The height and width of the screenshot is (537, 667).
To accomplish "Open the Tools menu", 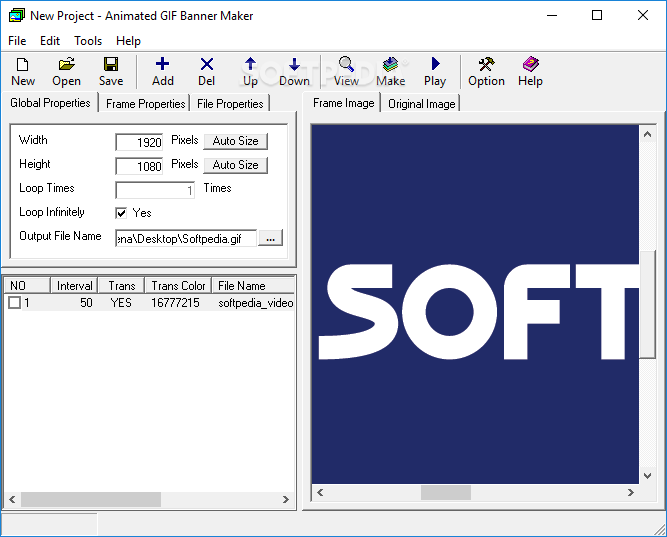I will pos(88,41).
